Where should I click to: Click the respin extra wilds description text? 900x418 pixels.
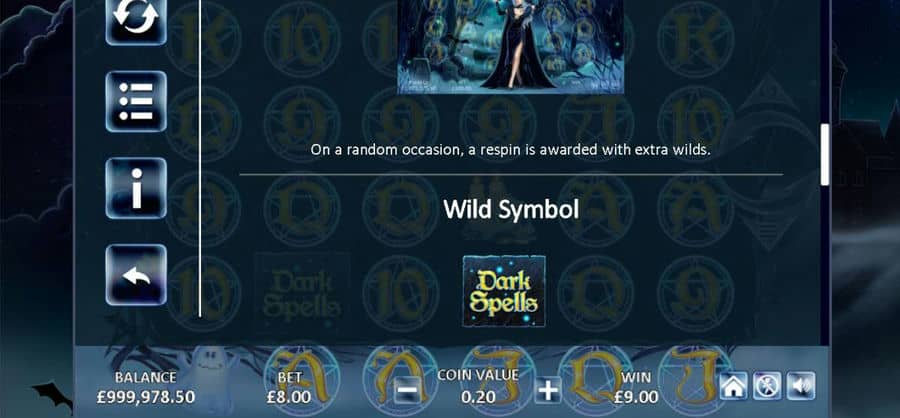click(511, 150)
